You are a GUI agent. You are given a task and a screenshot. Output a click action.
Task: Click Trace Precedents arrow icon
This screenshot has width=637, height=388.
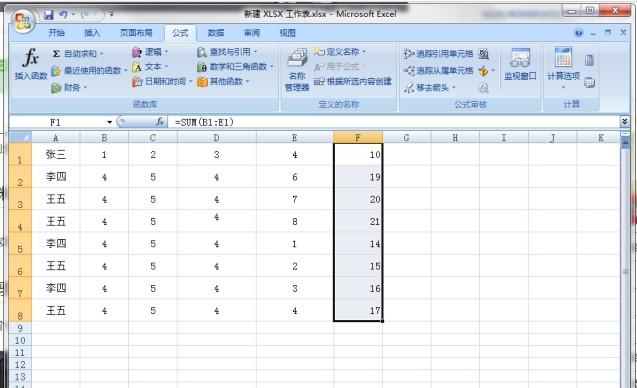pyautogui.click(x=409, y=54)
